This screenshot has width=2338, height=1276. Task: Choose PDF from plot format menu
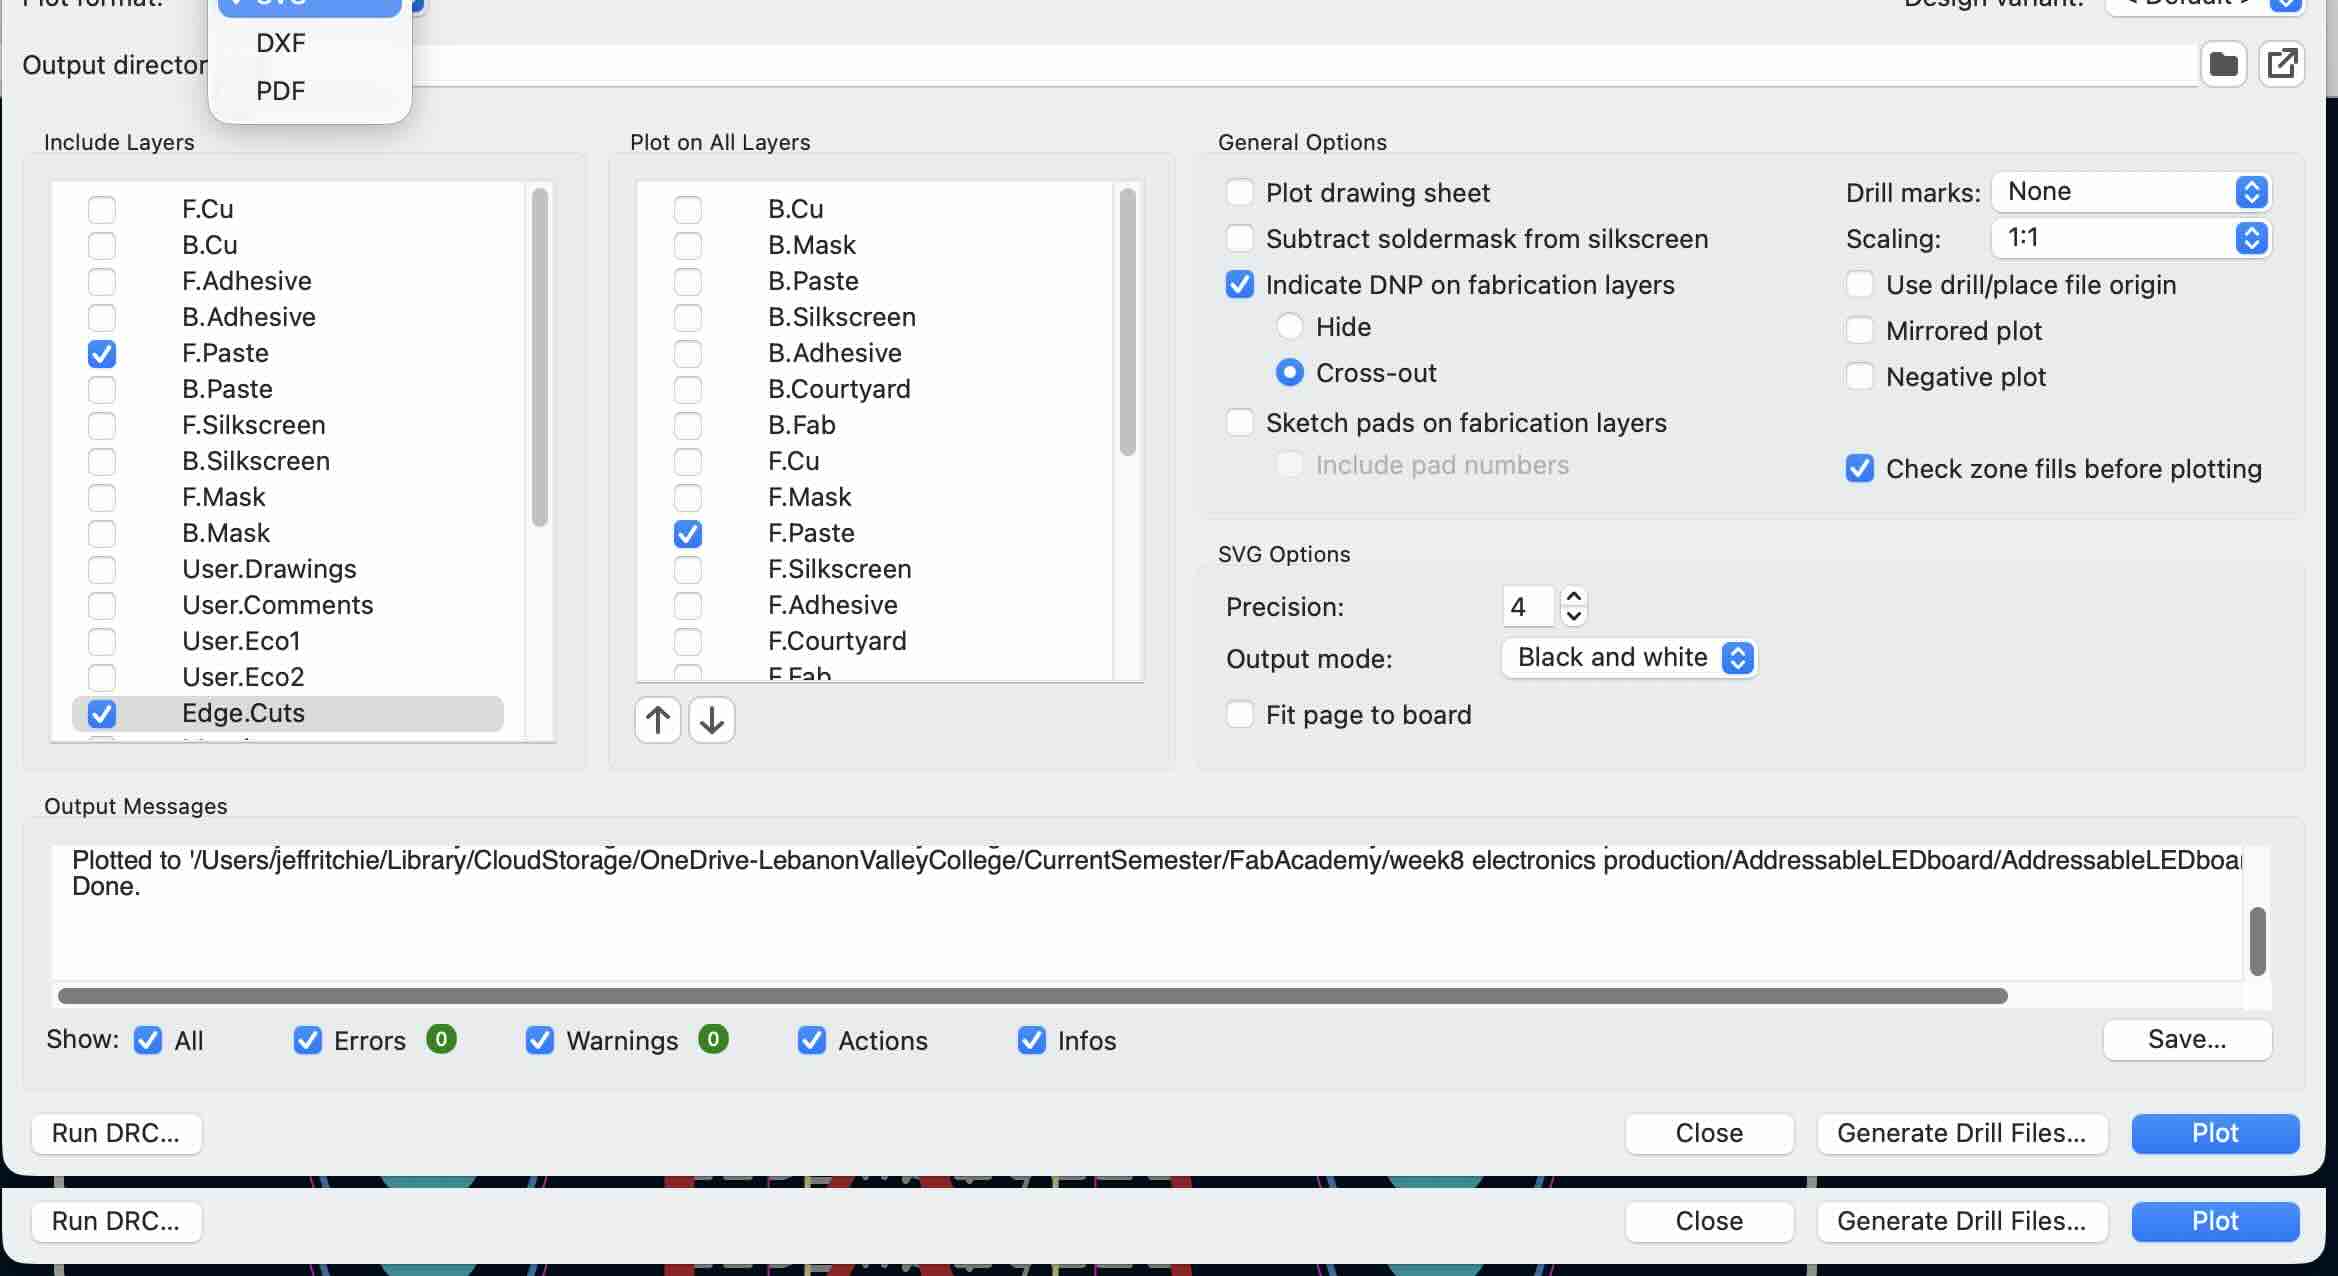[x=281, y=91]
